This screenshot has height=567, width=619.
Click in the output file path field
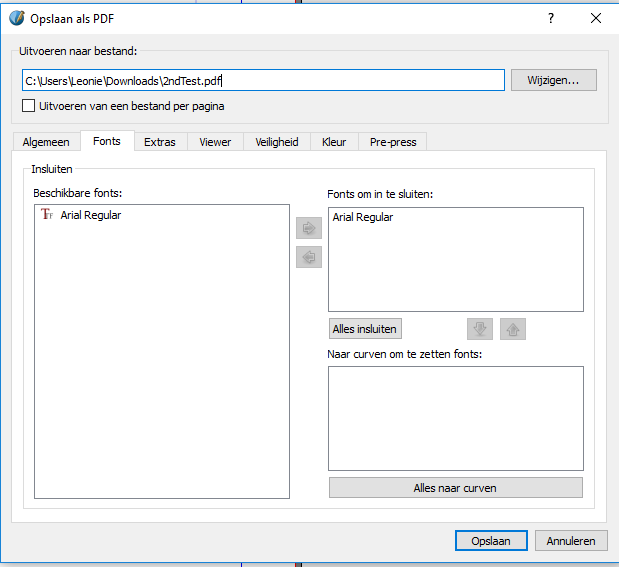pyautogui.click(x=263, y=80)
